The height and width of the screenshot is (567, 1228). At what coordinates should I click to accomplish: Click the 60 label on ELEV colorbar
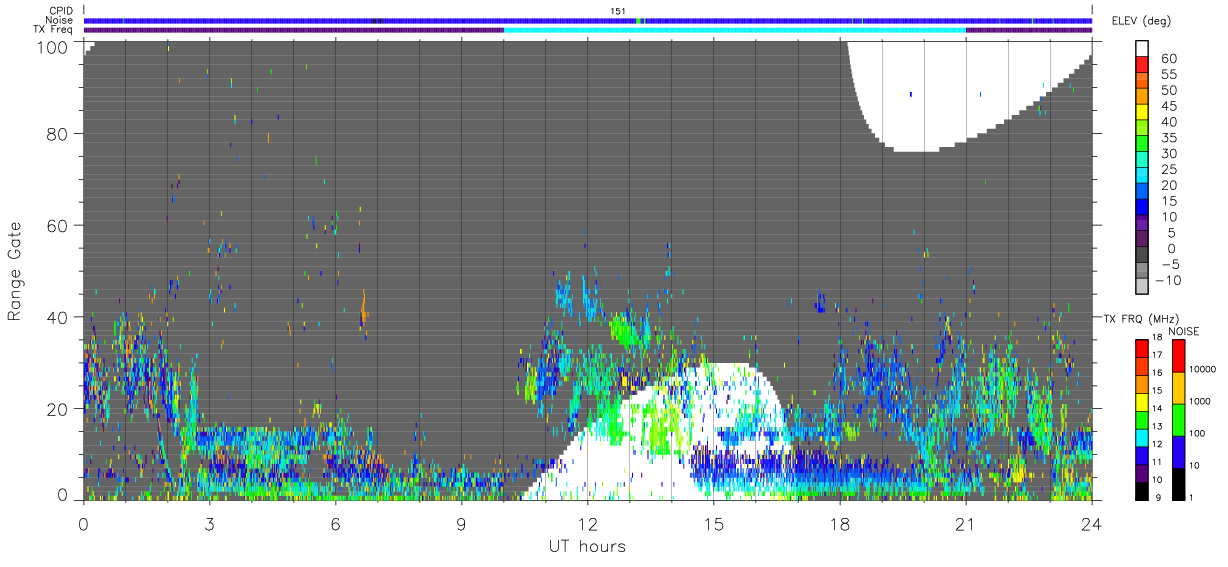1168,59
